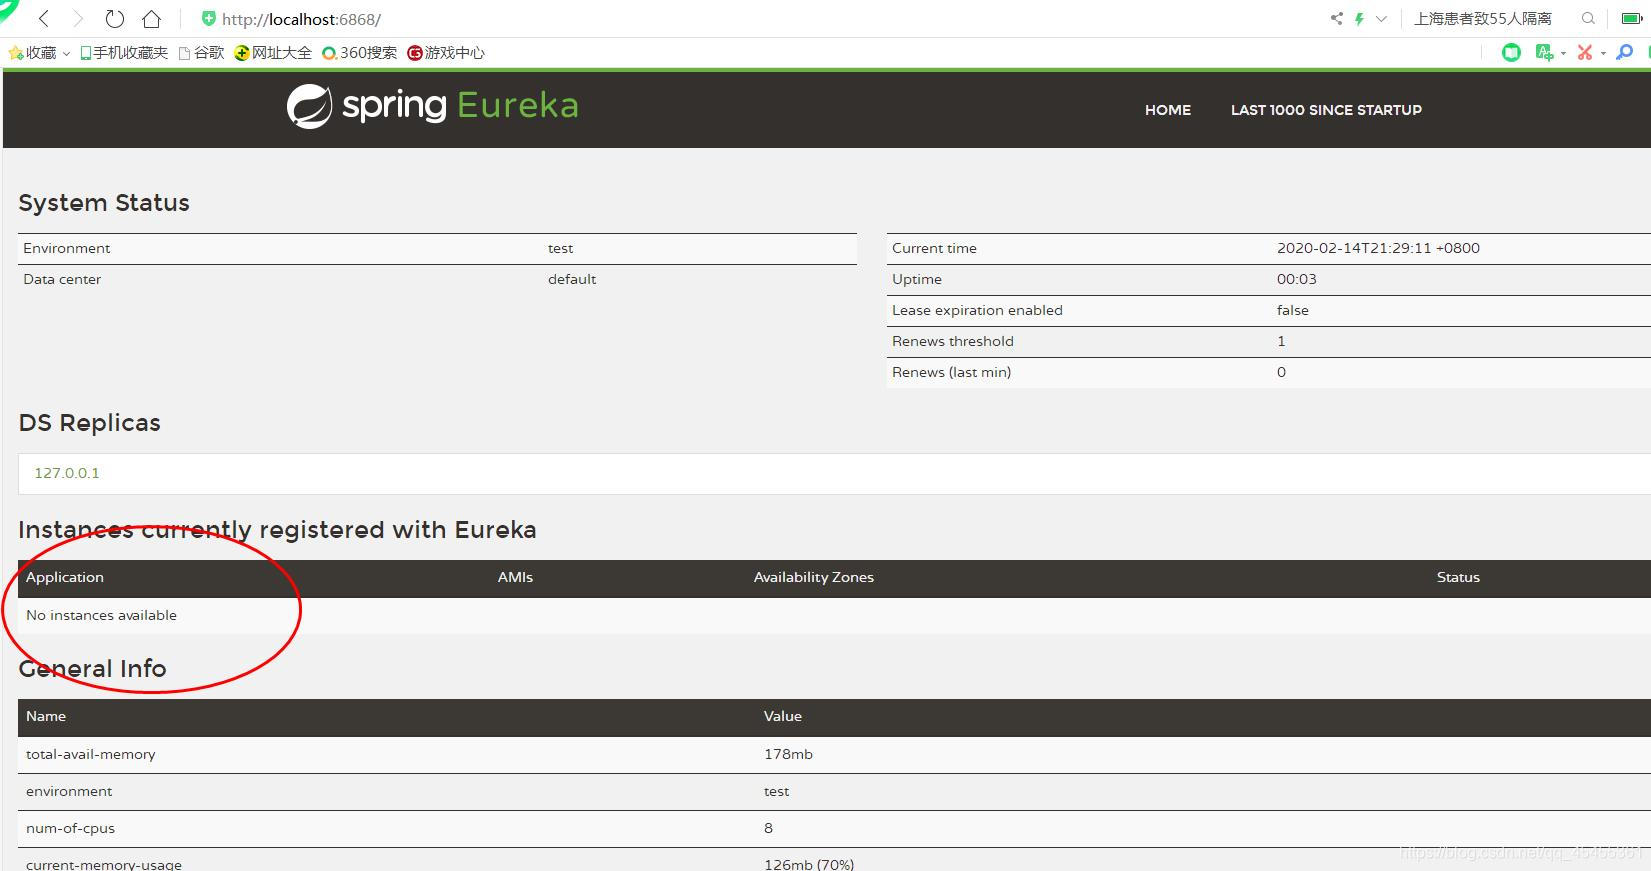Expand the address bar dropdown chevron

(1381, 19)
